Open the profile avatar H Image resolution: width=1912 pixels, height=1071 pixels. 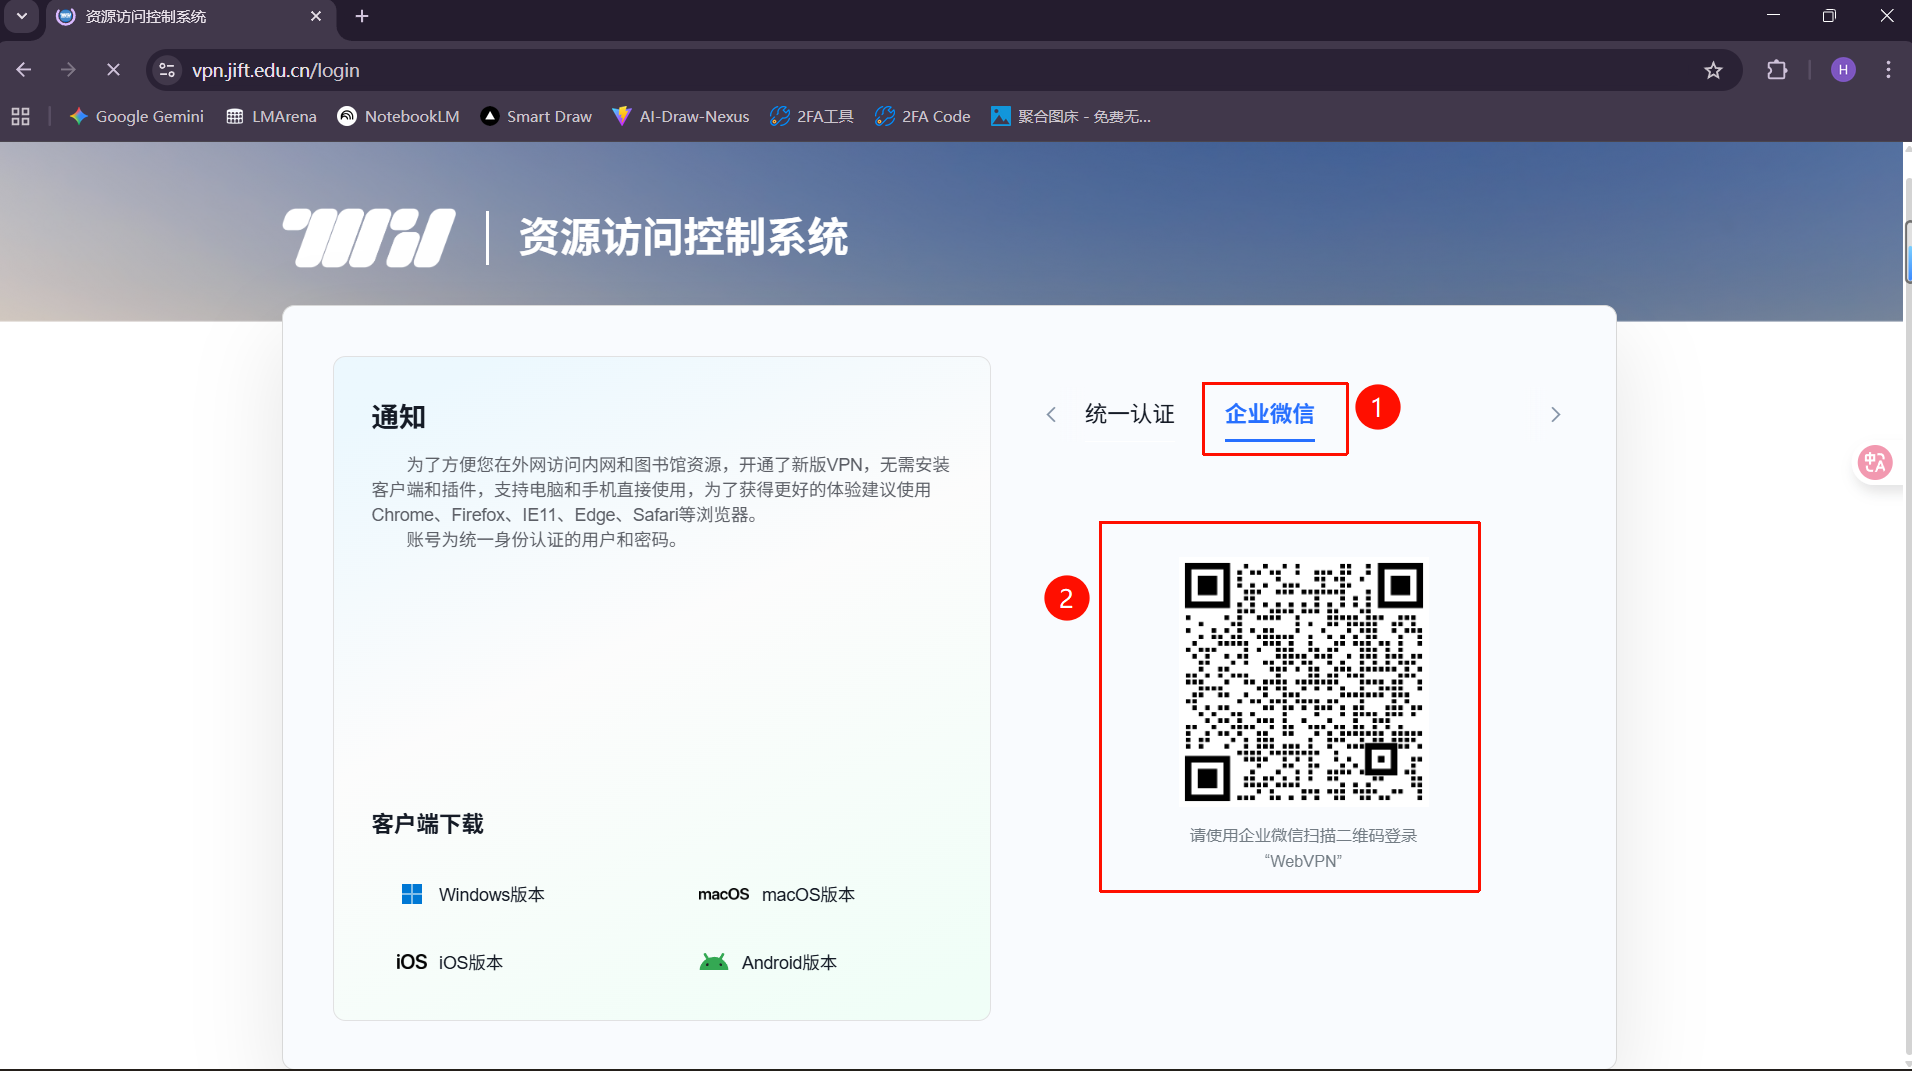(1843, 70)
